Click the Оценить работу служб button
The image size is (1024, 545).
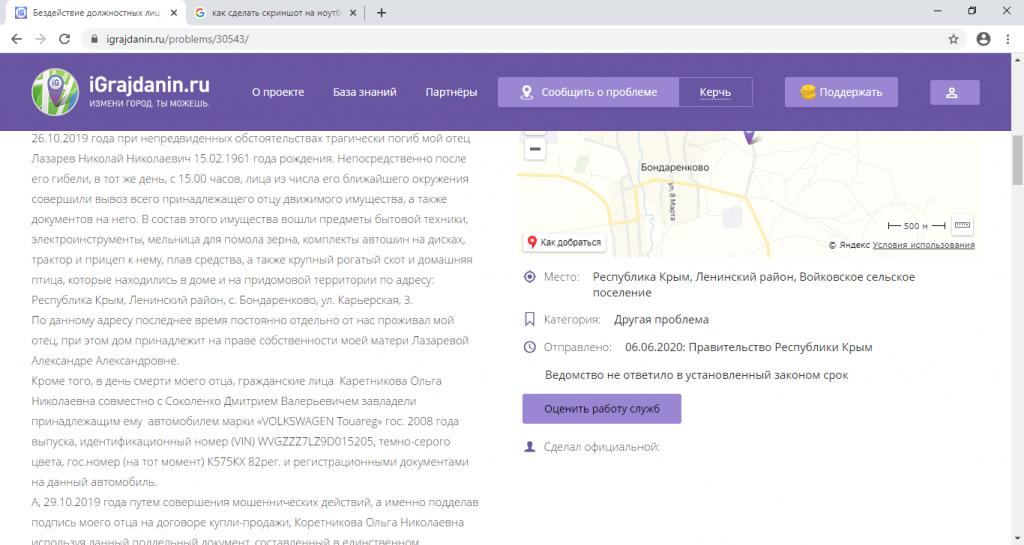click(601, 409)
